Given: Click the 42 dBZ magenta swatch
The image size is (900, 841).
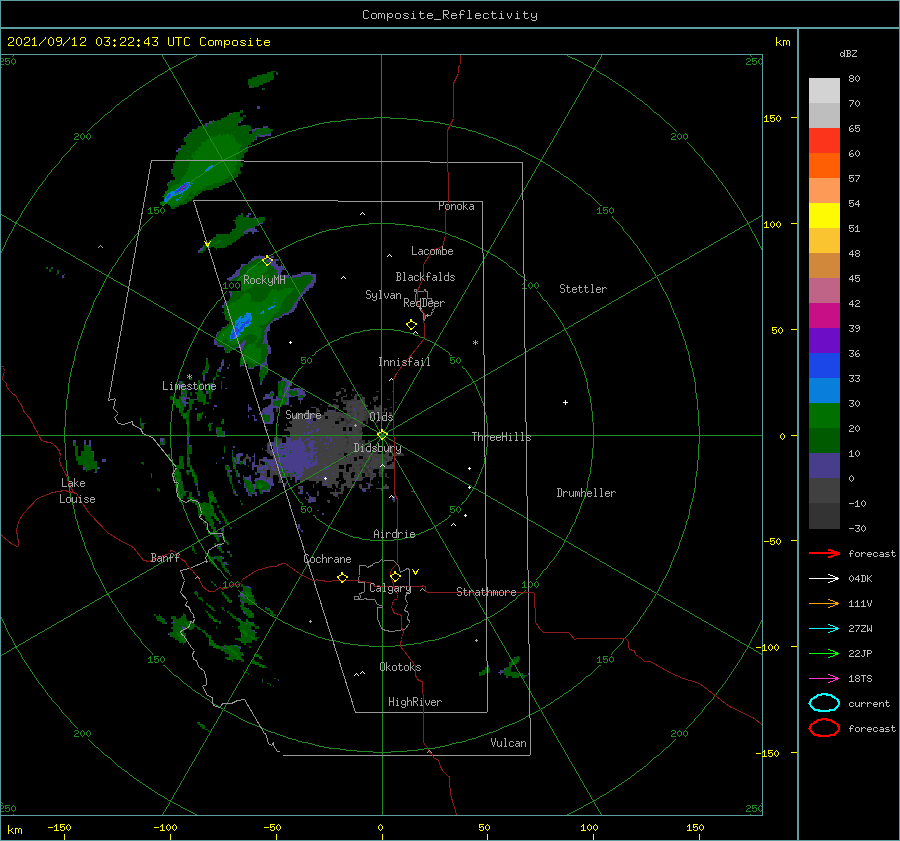Looking at the screenshot, I should tap(824, 315).
